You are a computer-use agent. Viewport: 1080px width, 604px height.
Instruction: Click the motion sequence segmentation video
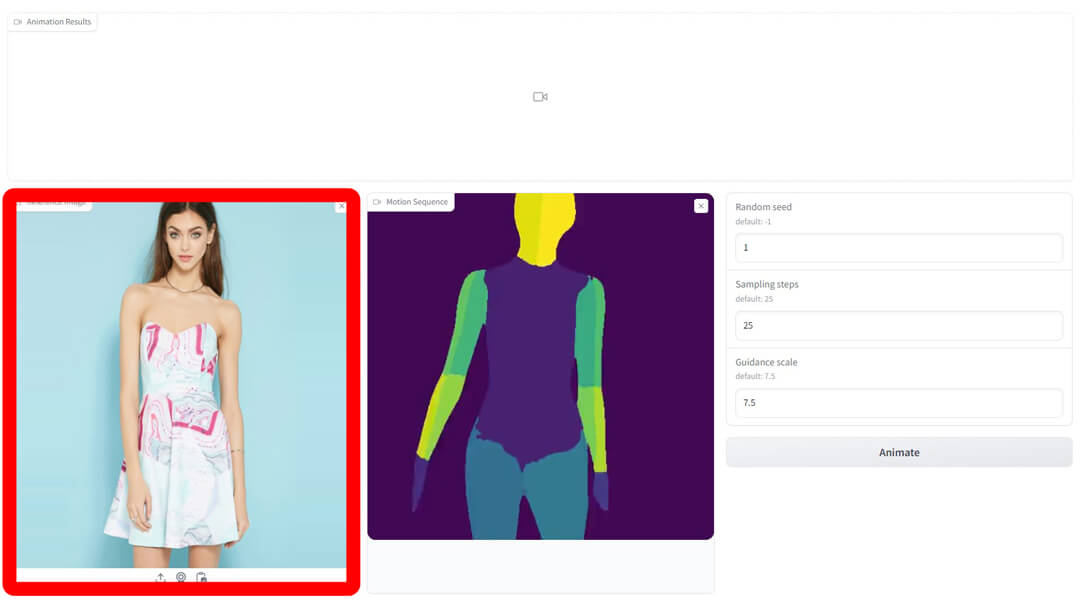point(540,366)
